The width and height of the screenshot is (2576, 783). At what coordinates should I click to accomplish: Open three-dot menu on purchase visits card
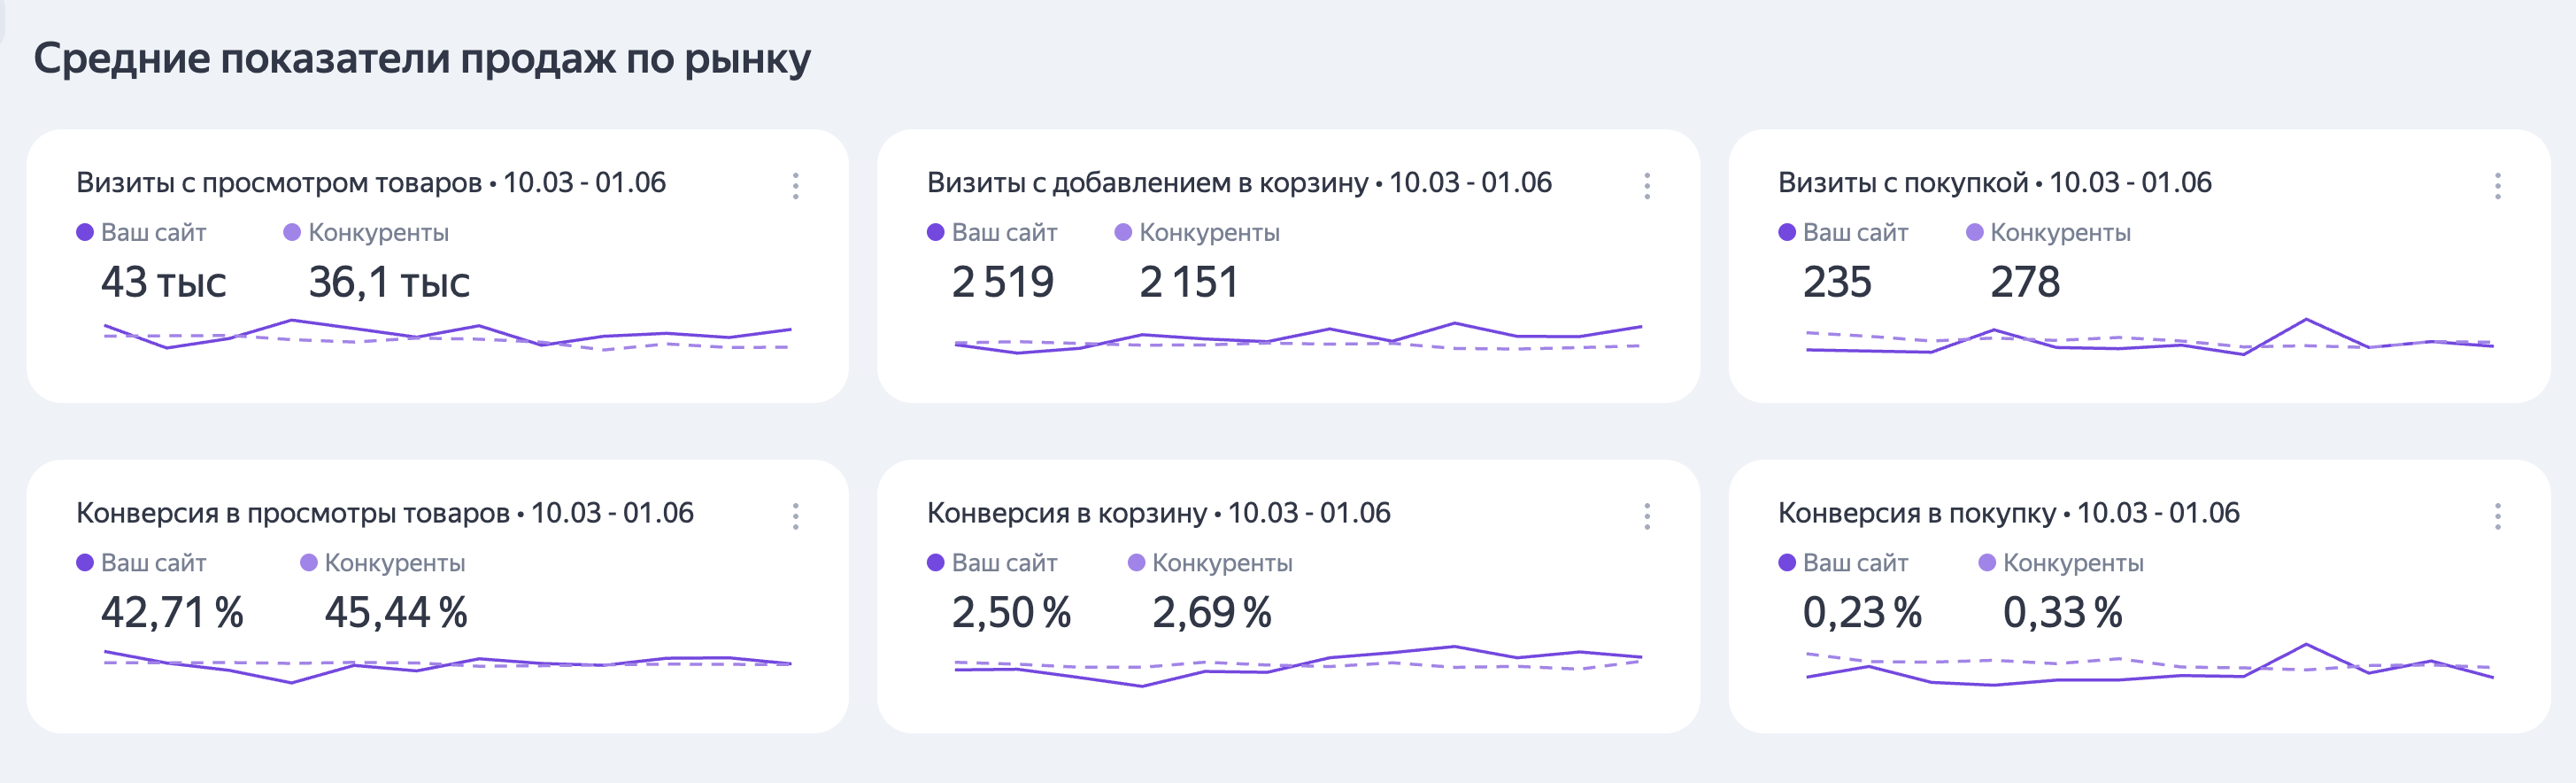(2498, 186)
